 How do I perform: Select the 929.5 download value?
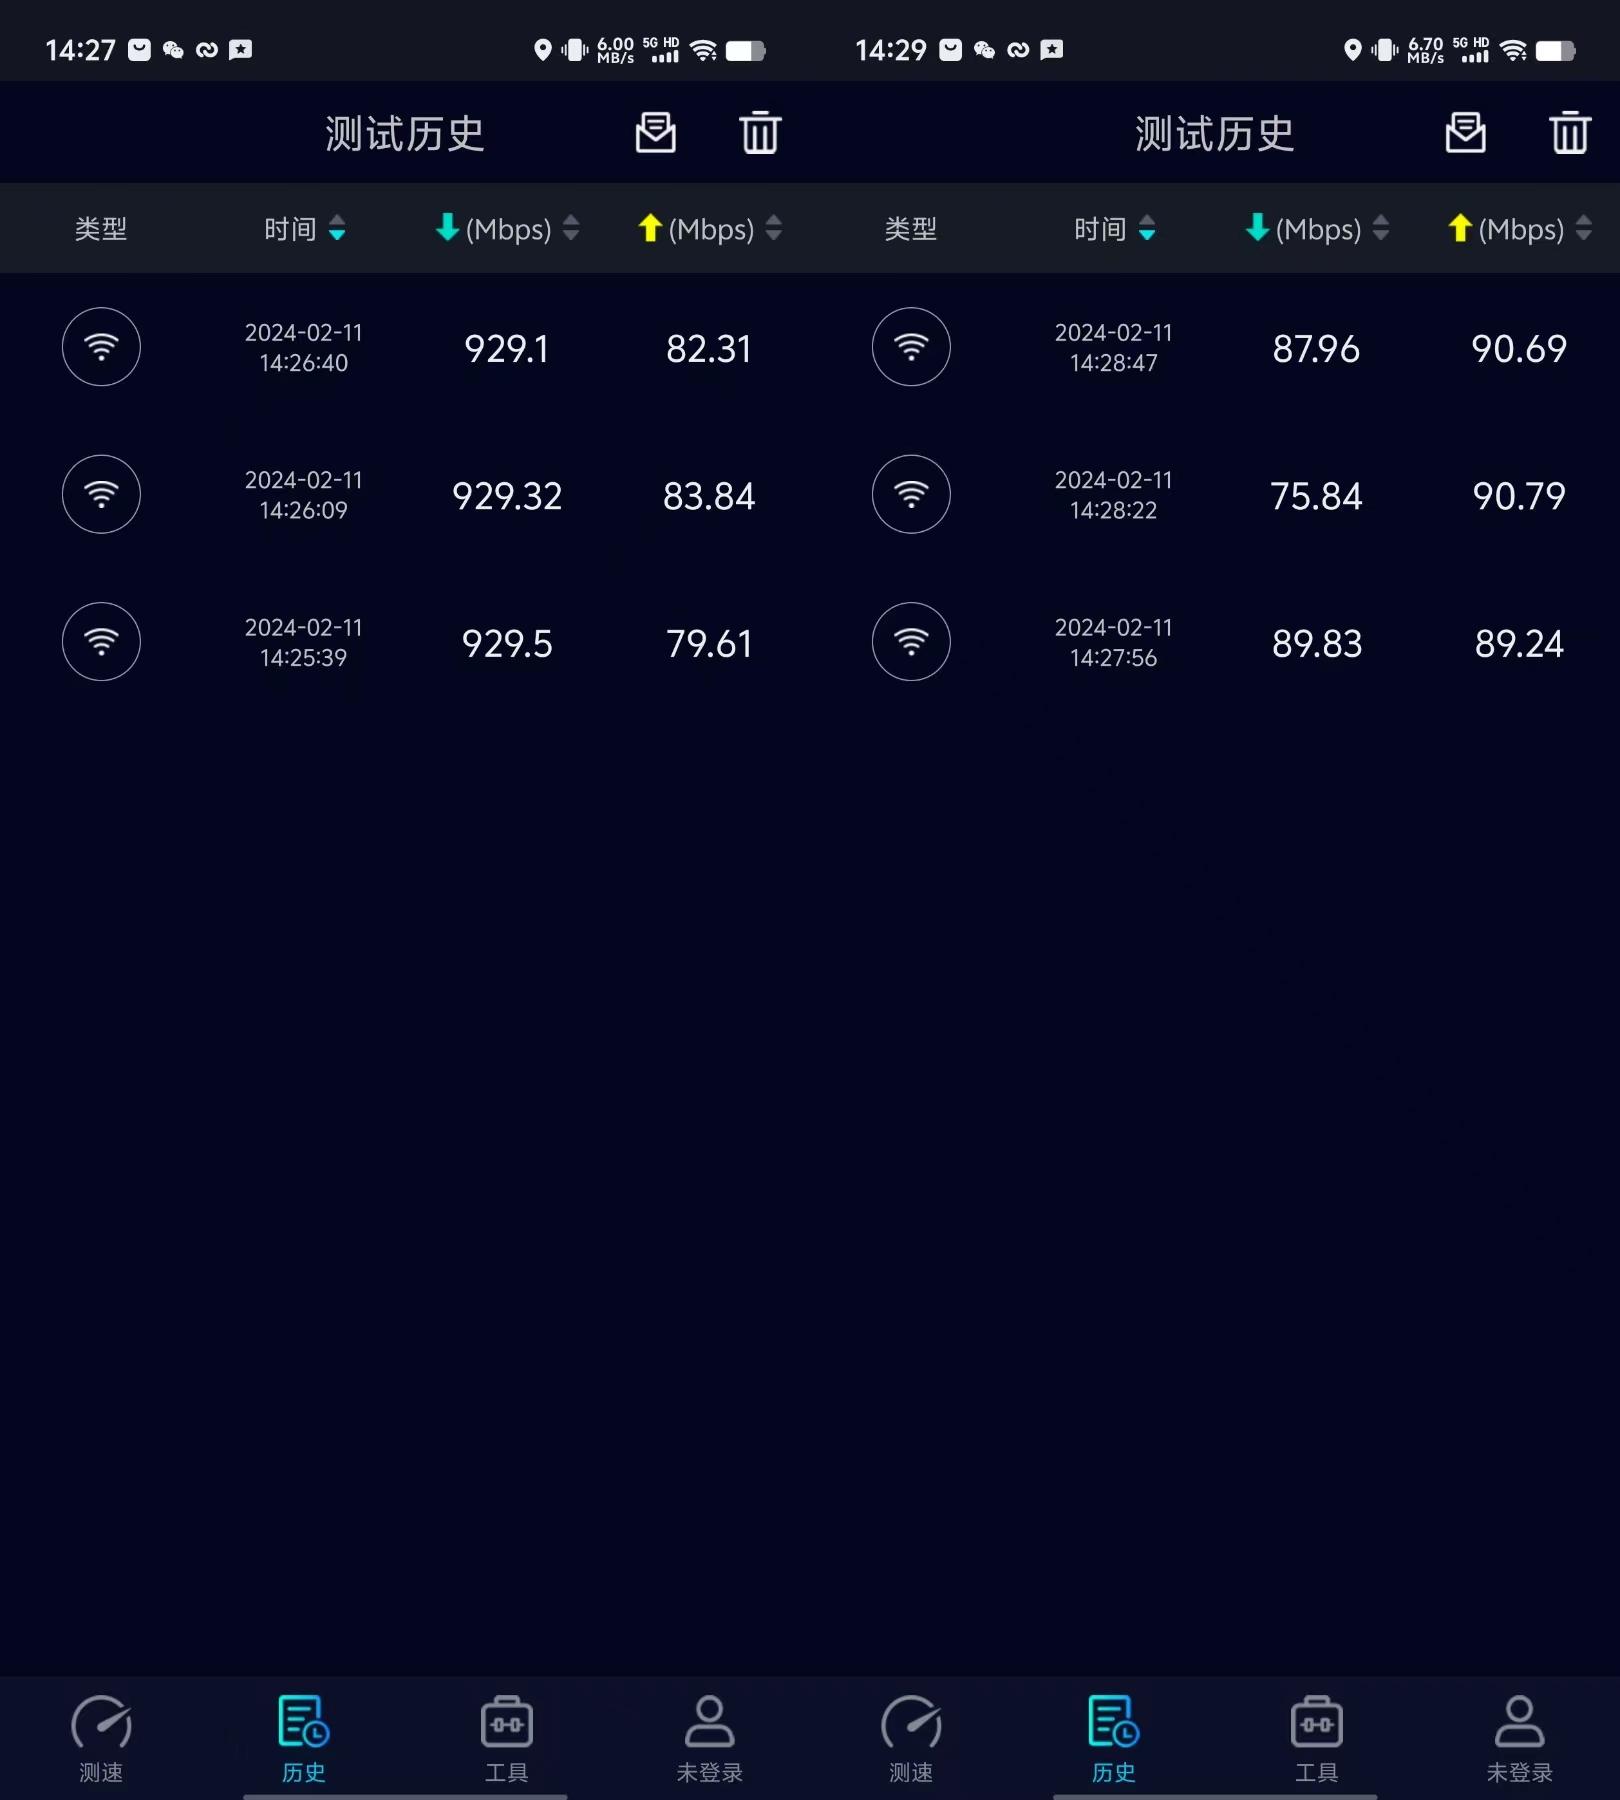507,644
